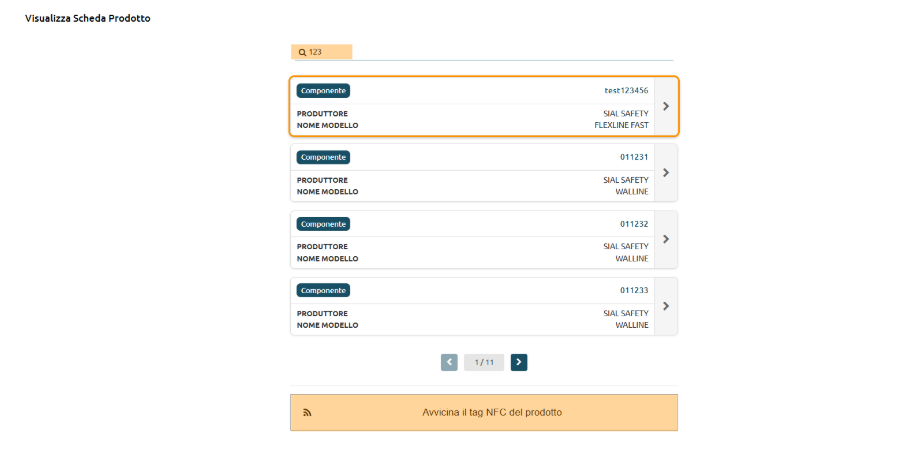
Task: Click WALLINE model in the 011232 card
Action: [632, 259]
